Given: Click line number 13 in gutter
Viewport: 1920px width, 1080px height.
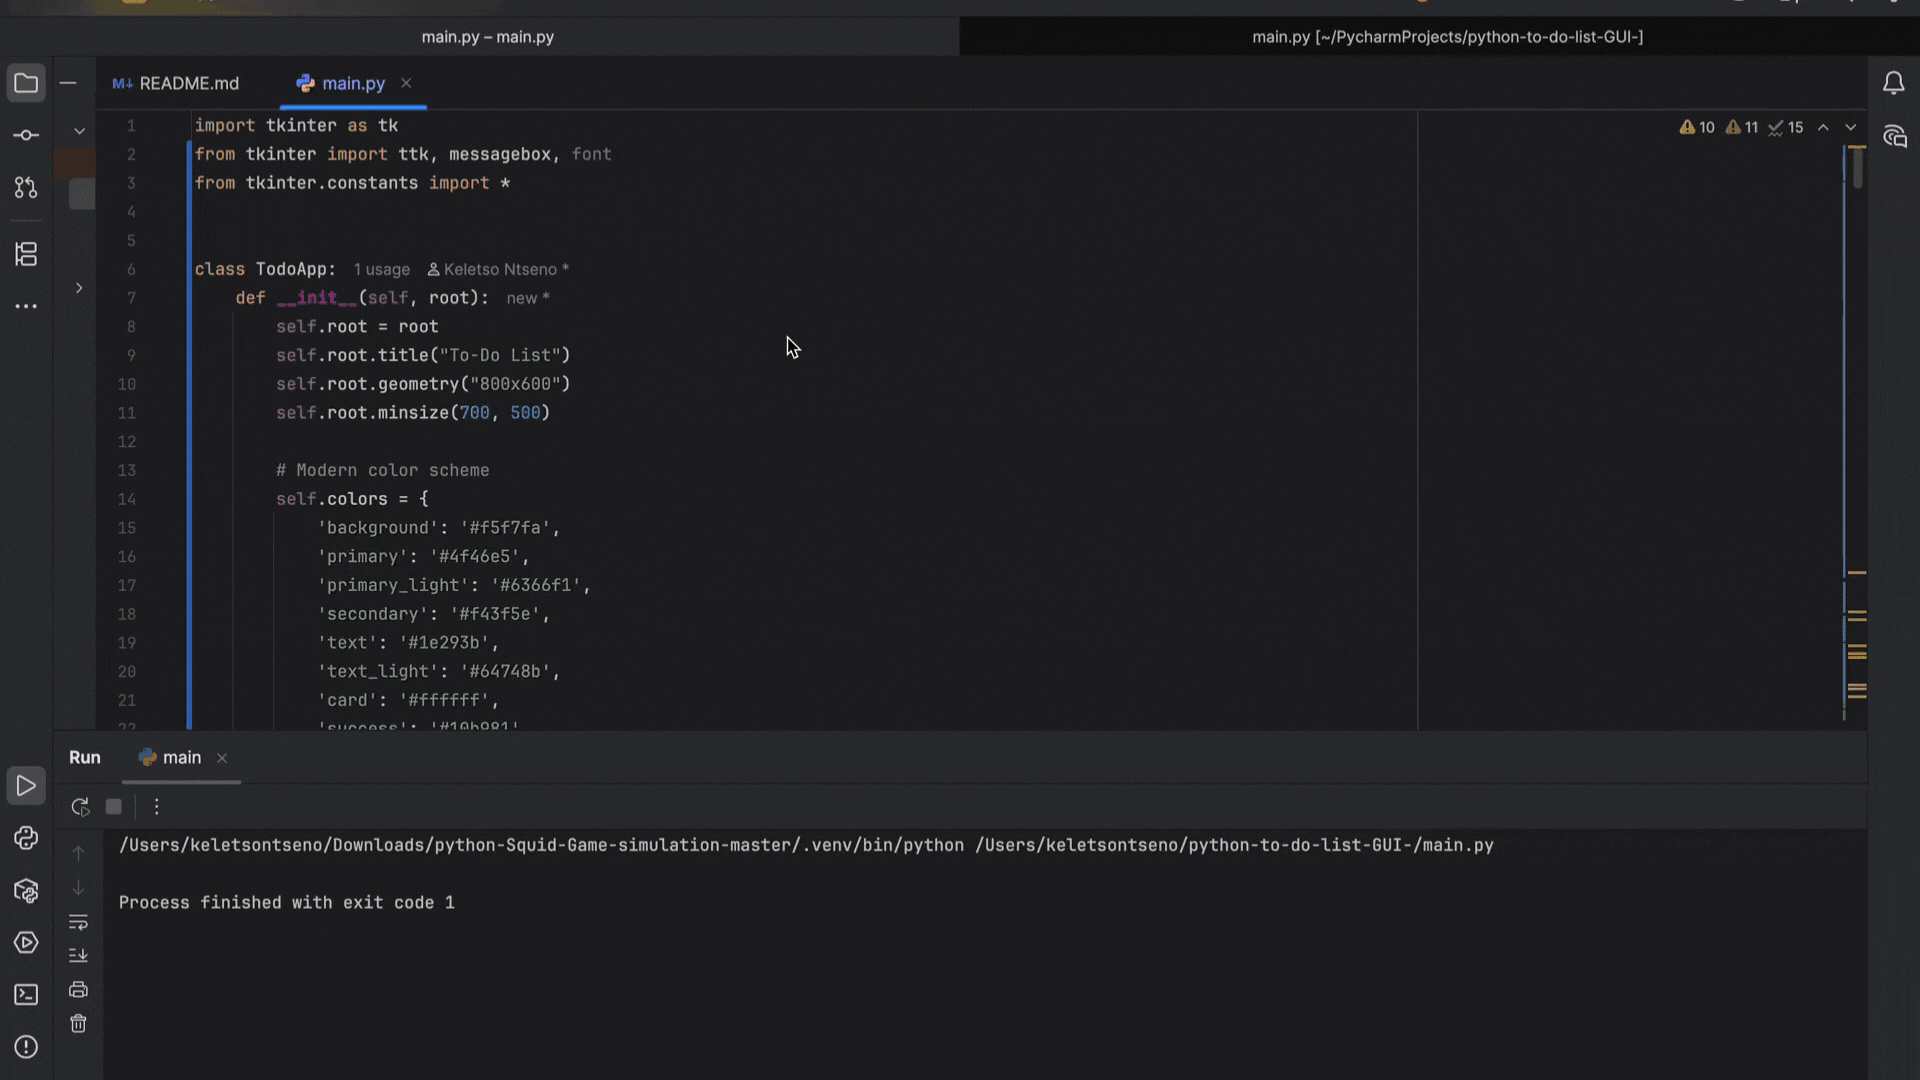Looking at the screenshot, I should click(x=127, y=471).
